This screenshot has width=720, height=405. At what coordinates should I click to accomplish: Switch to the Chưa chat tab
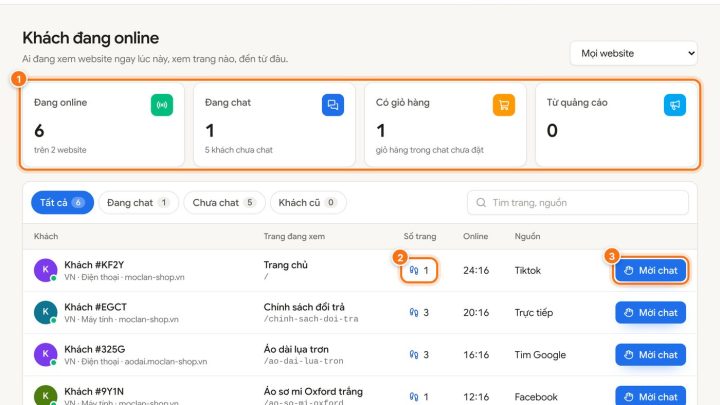click(224, 202)
